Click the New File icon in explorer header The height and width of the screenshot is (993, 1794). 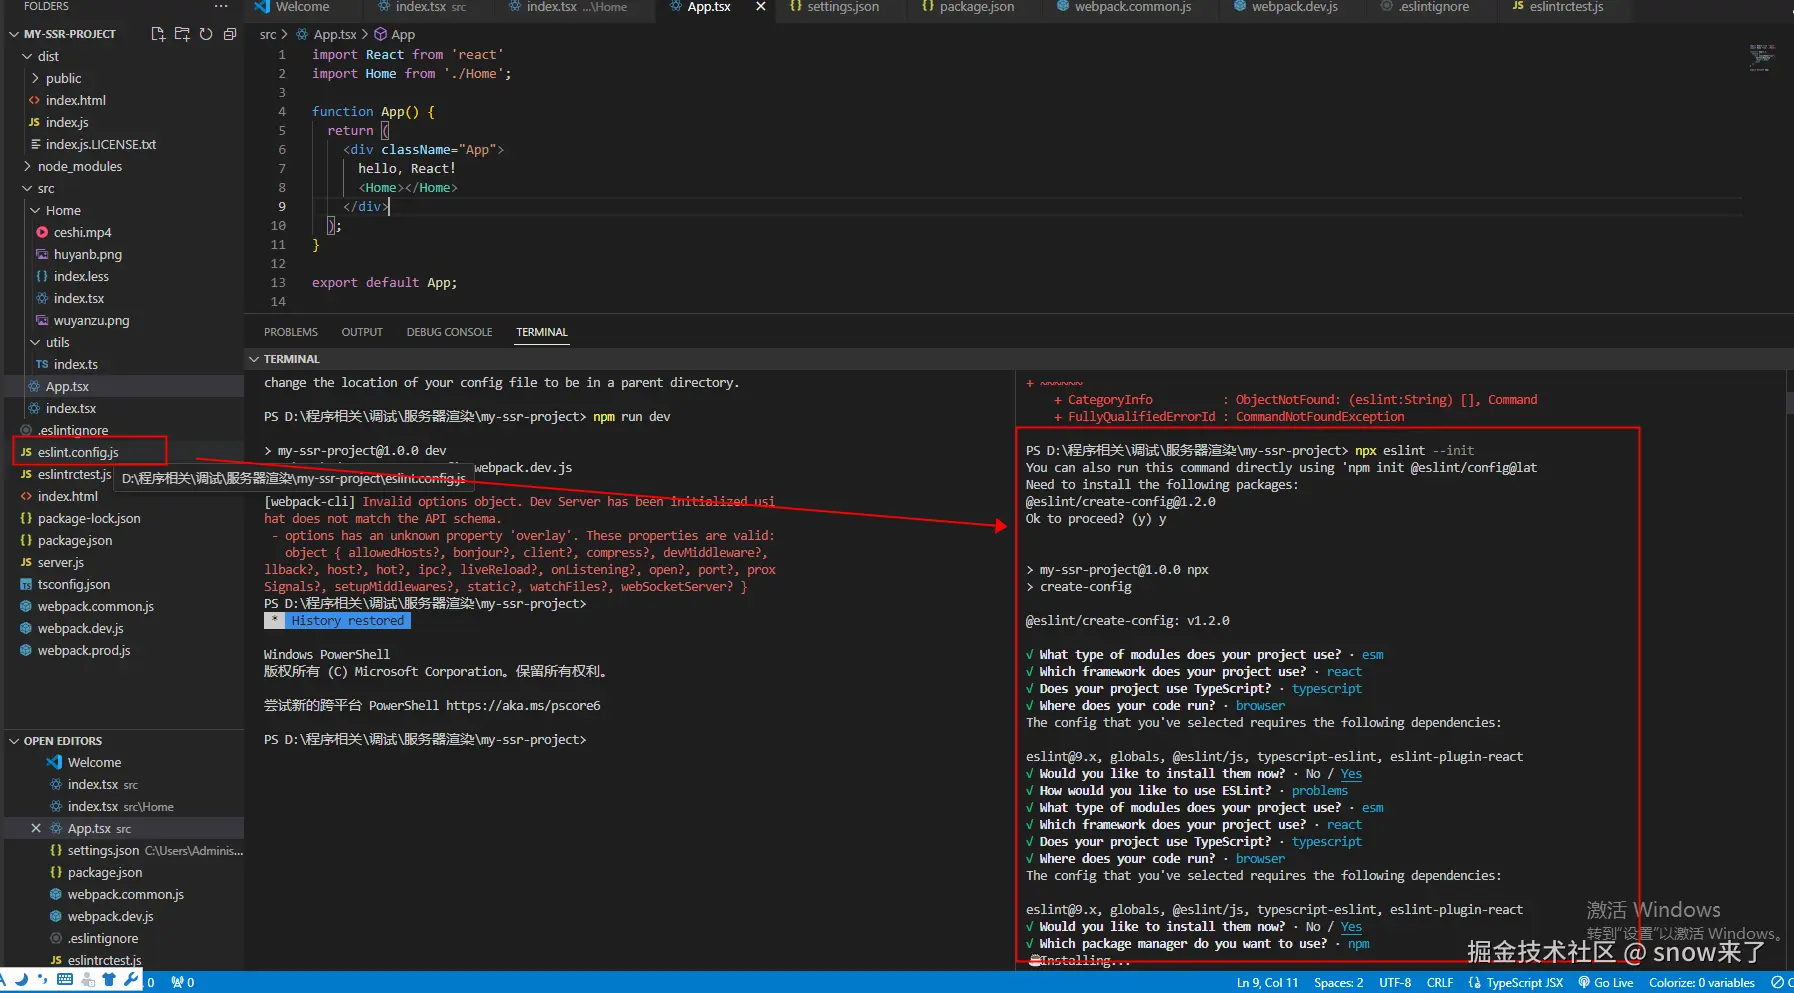pos(157,34)
